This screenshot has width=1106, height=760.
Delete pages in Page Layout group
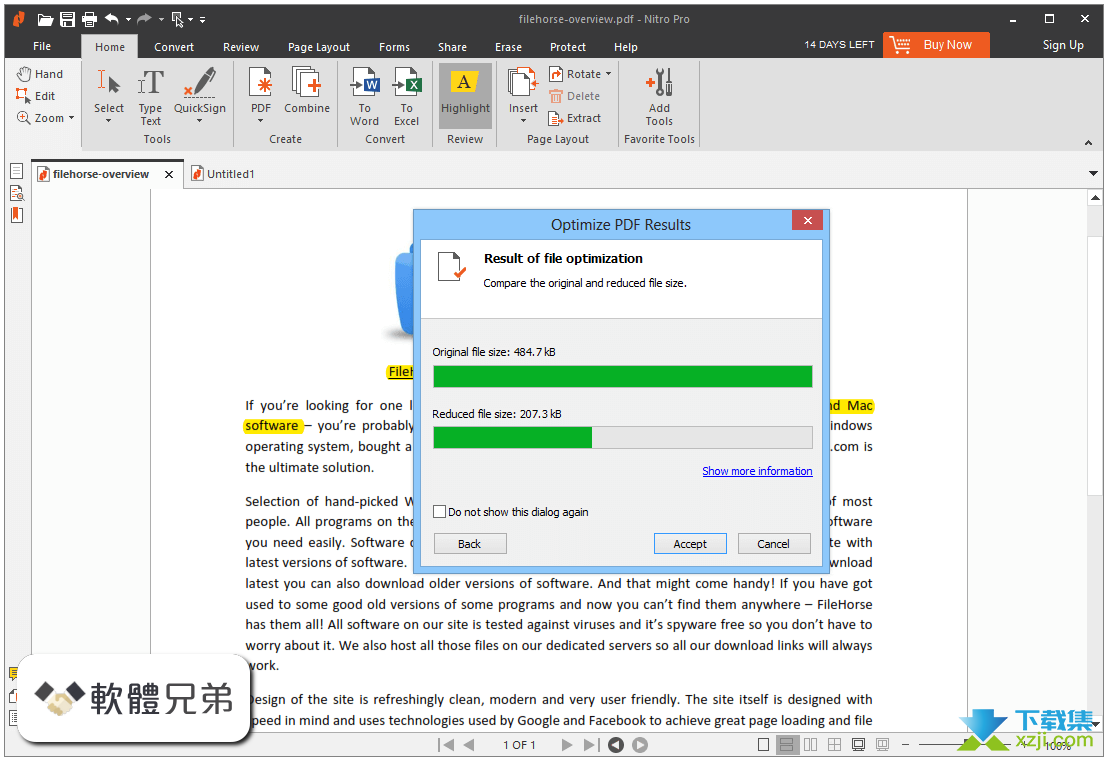(x=575, y=96)
